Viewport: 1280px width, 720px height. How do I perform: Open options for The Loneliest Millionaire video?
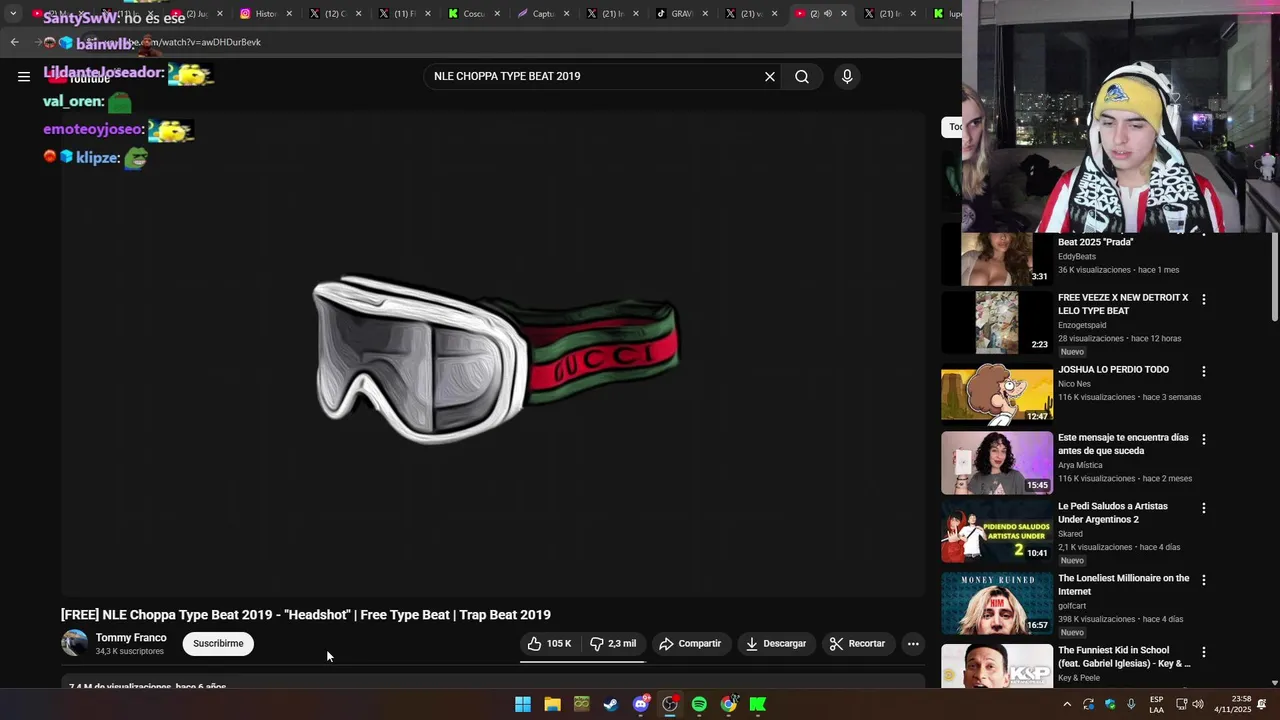coord(1204,580)
